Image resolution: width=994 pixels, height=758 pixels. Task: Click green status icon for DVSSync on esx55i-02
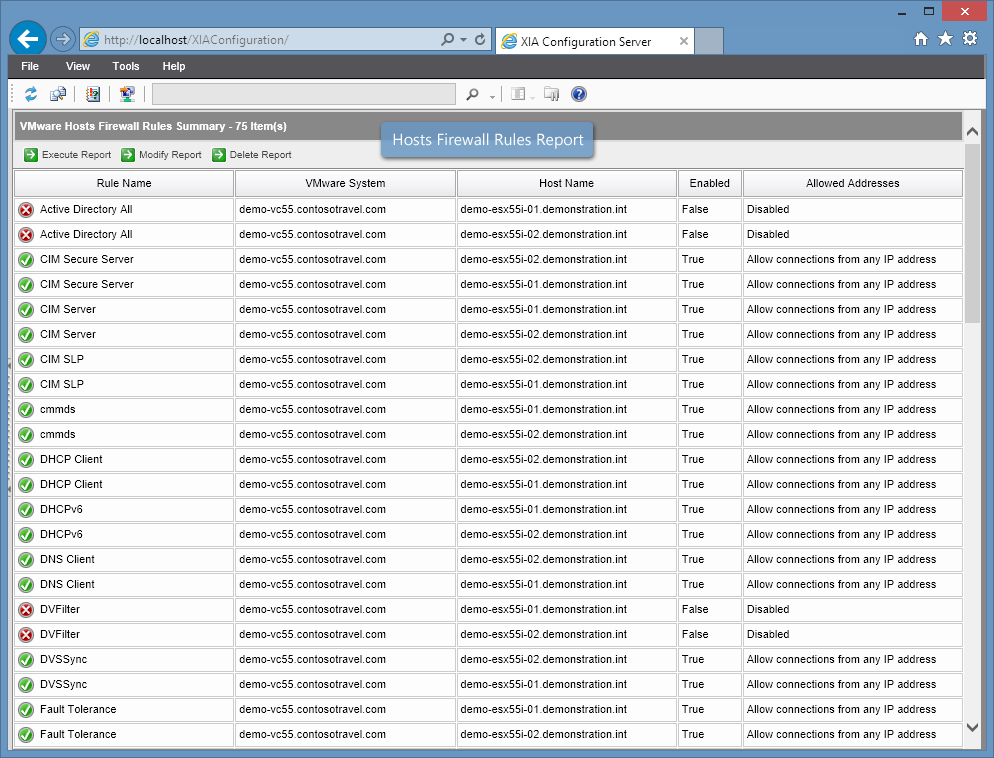coord(26,660)
